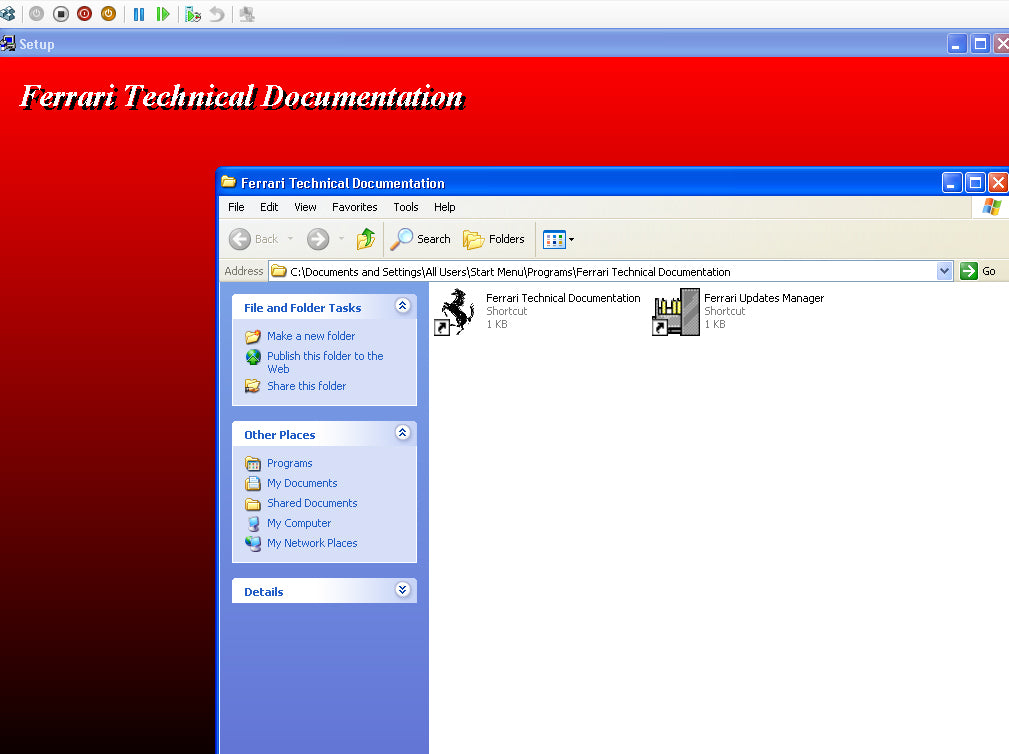Pause the virtual machine
Viewport: 1009px width, 754px height.
pyautogui.click(x=138, y=14)
